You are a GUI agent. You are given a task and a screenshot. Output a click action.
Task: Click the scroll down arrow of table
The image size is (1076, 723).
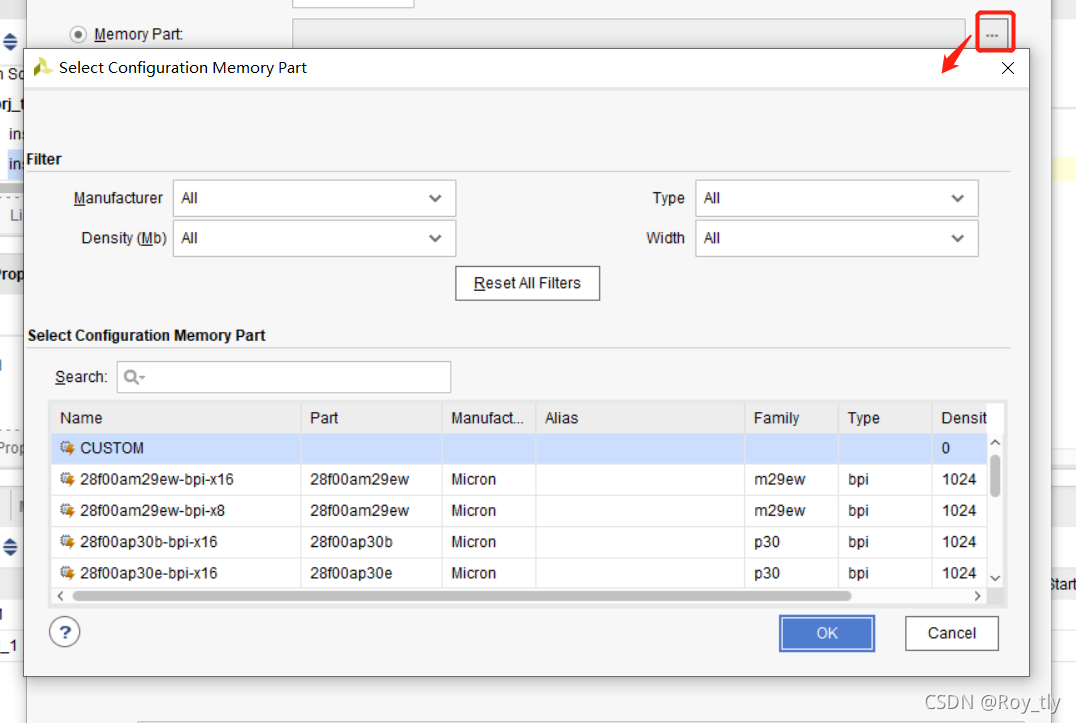tap(995, 578)
